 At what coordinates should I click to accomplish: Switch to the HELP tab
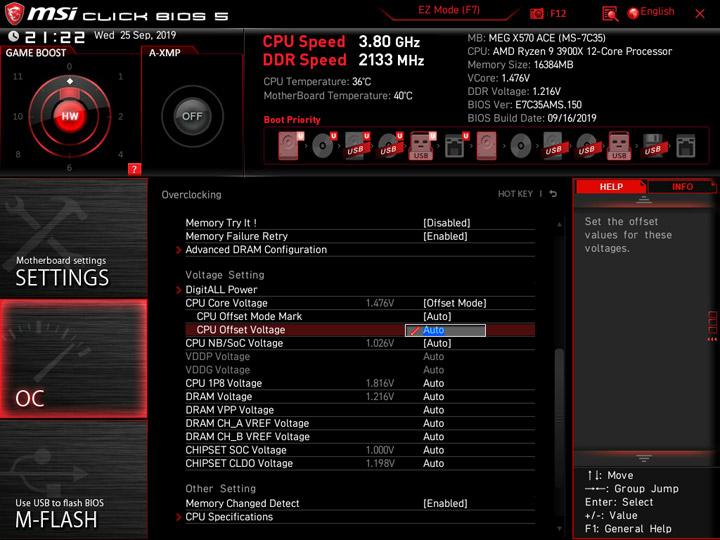coord(611,186)
